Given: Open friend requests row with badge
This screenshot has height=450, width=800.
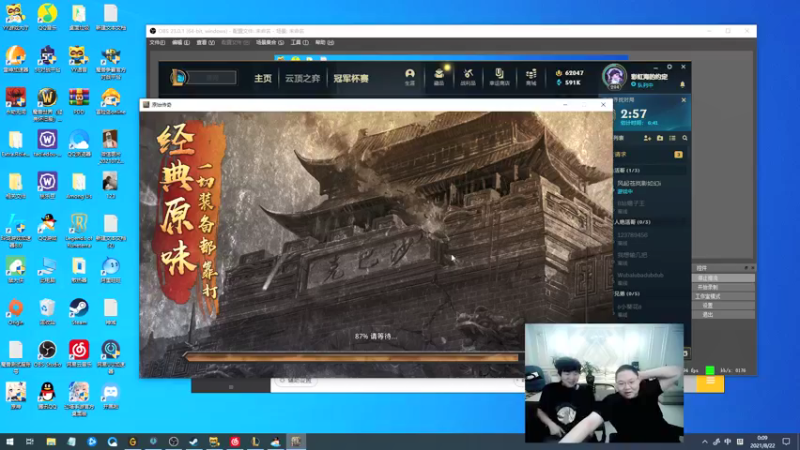Looking at the screenshot, I should pyautogui.click(x=650, y=155).
